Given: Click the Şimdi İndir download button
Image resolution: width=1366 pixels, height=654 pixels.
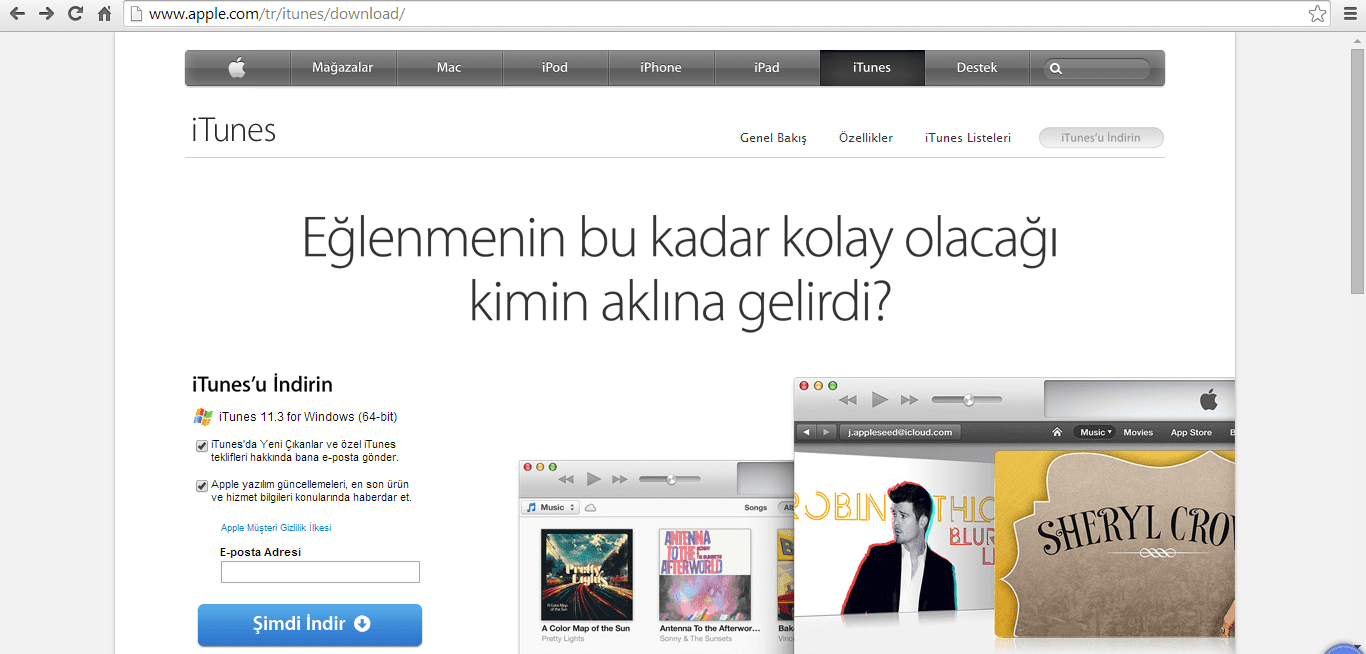Looking at the screenshot, I should [310, 624].
